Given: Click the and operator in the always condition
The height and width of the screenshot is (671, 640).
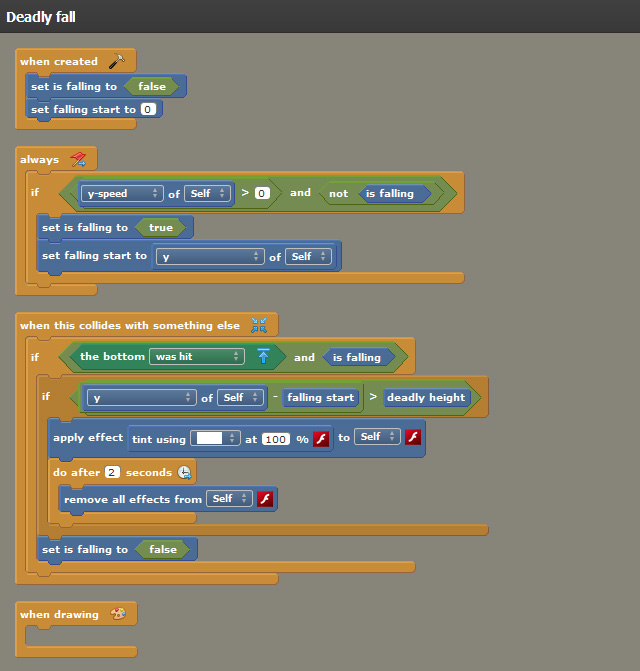Looking at the screenshot, I should [300, 193].
